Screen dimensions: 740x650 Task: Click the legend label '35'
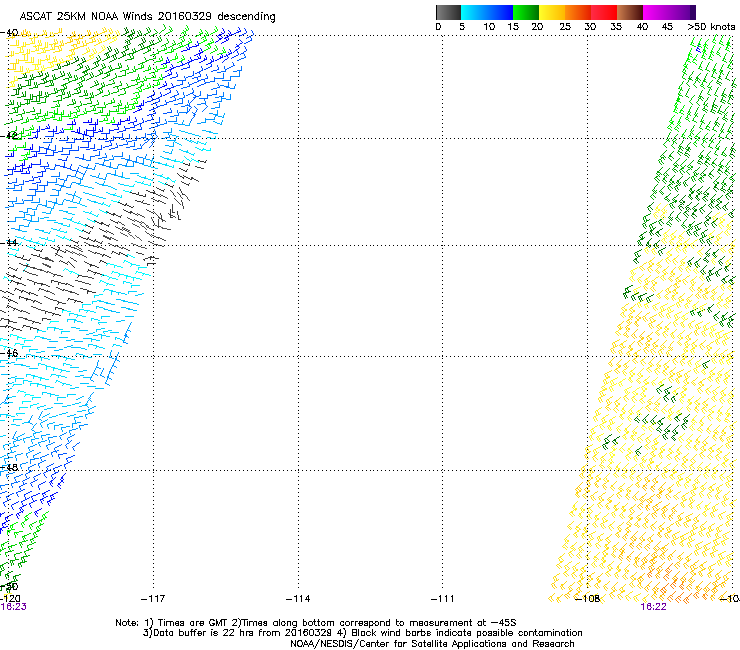[616, 27]
